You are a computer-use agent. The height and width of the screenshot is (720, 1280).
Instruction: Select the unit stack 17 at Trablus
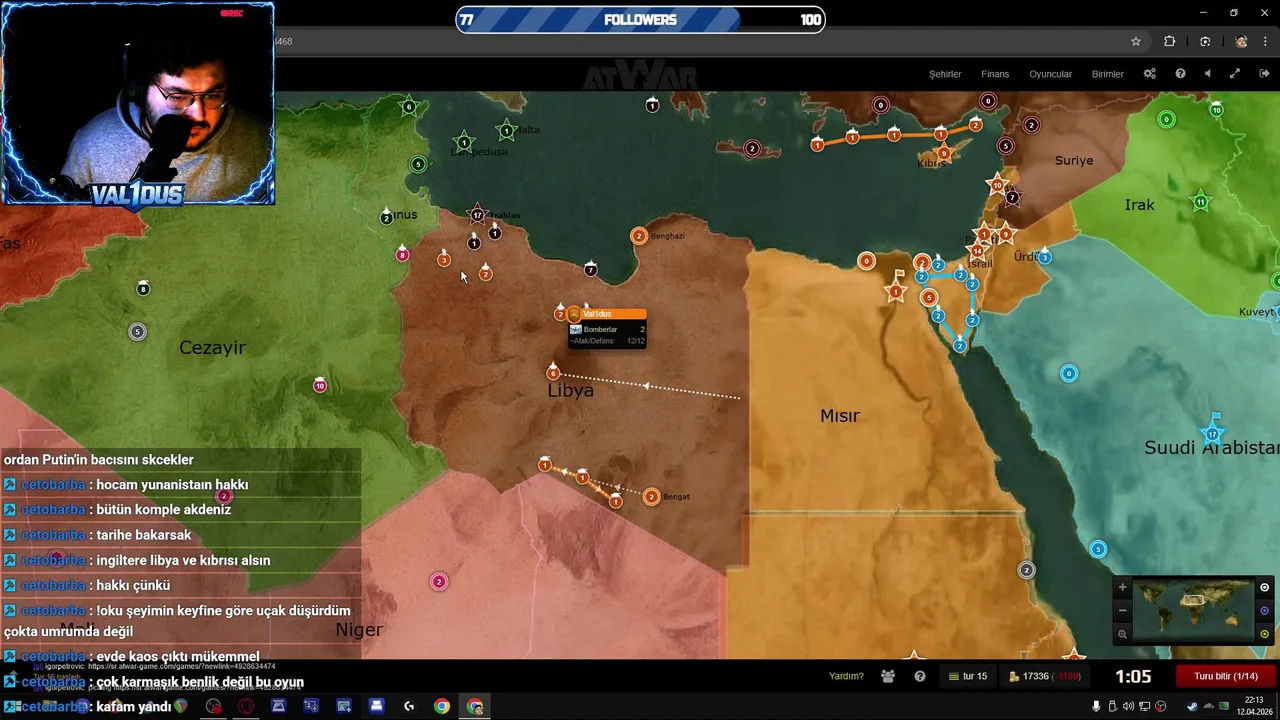tap(478, 215)
